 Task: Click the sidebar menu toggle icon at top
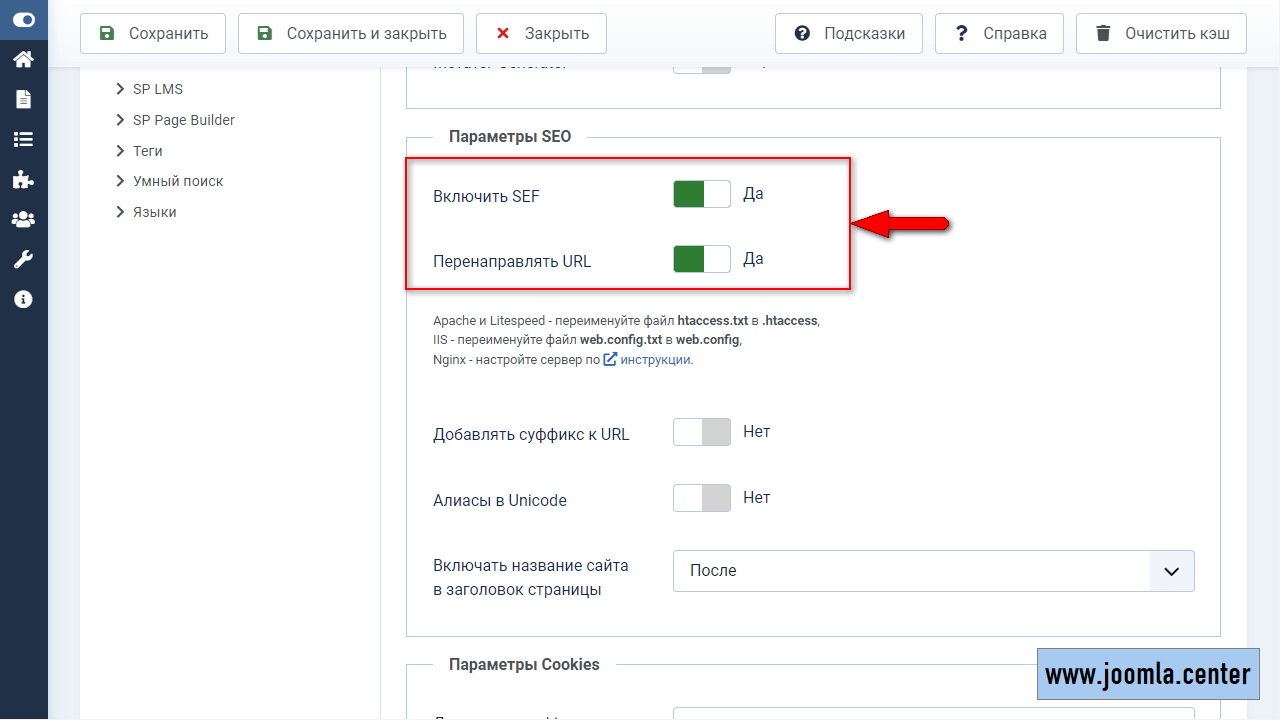[x=23, y=19]
